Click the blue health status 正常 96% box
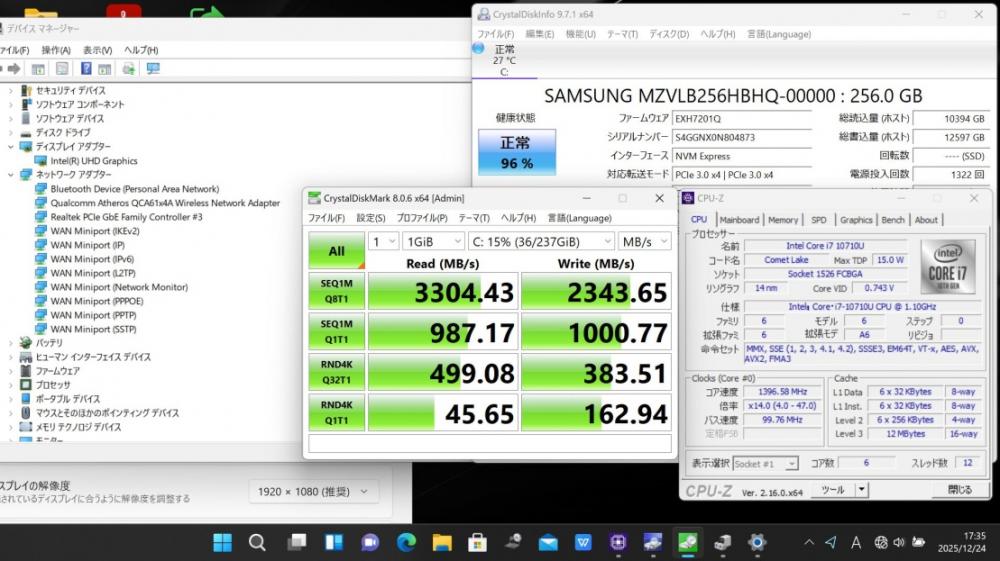 (516, 153)
